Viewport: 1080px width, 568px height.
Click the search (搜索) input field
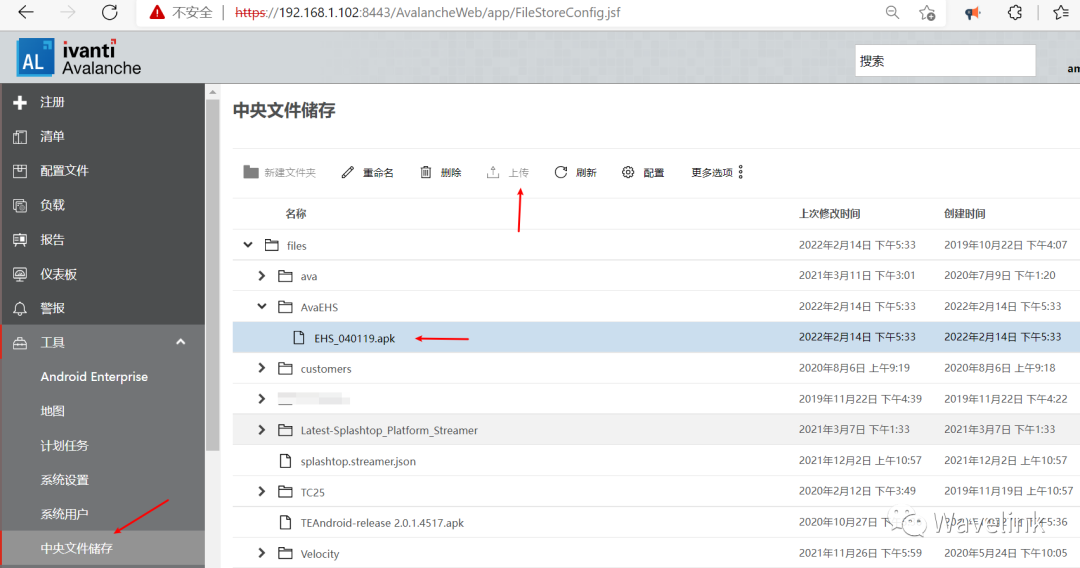(x=945, y=60)
